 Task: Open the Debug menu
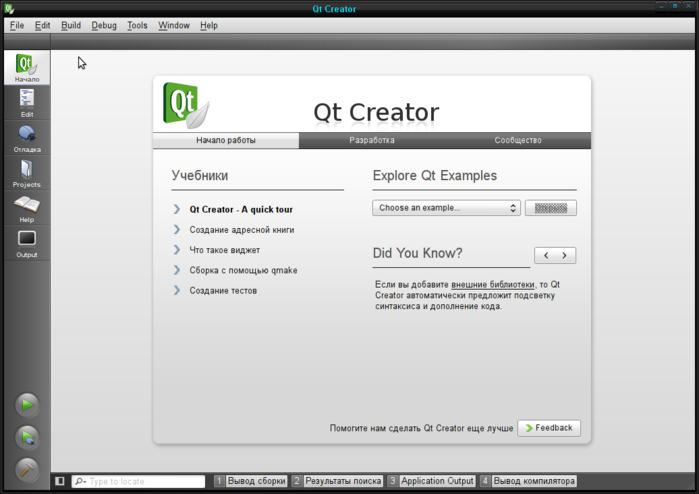[104, 25]
